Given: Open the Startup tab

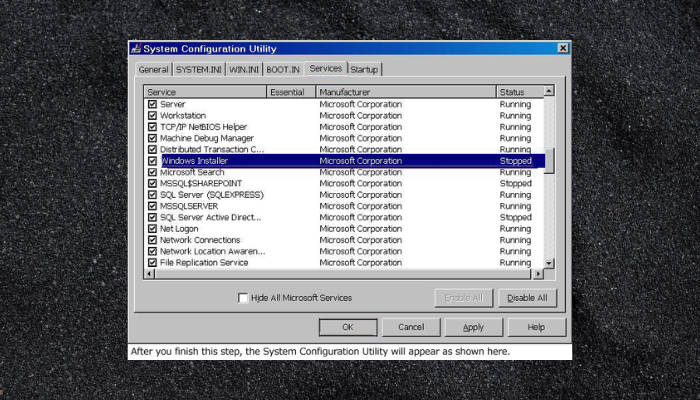Looking at the screenshot, I should tap(364, 70).
